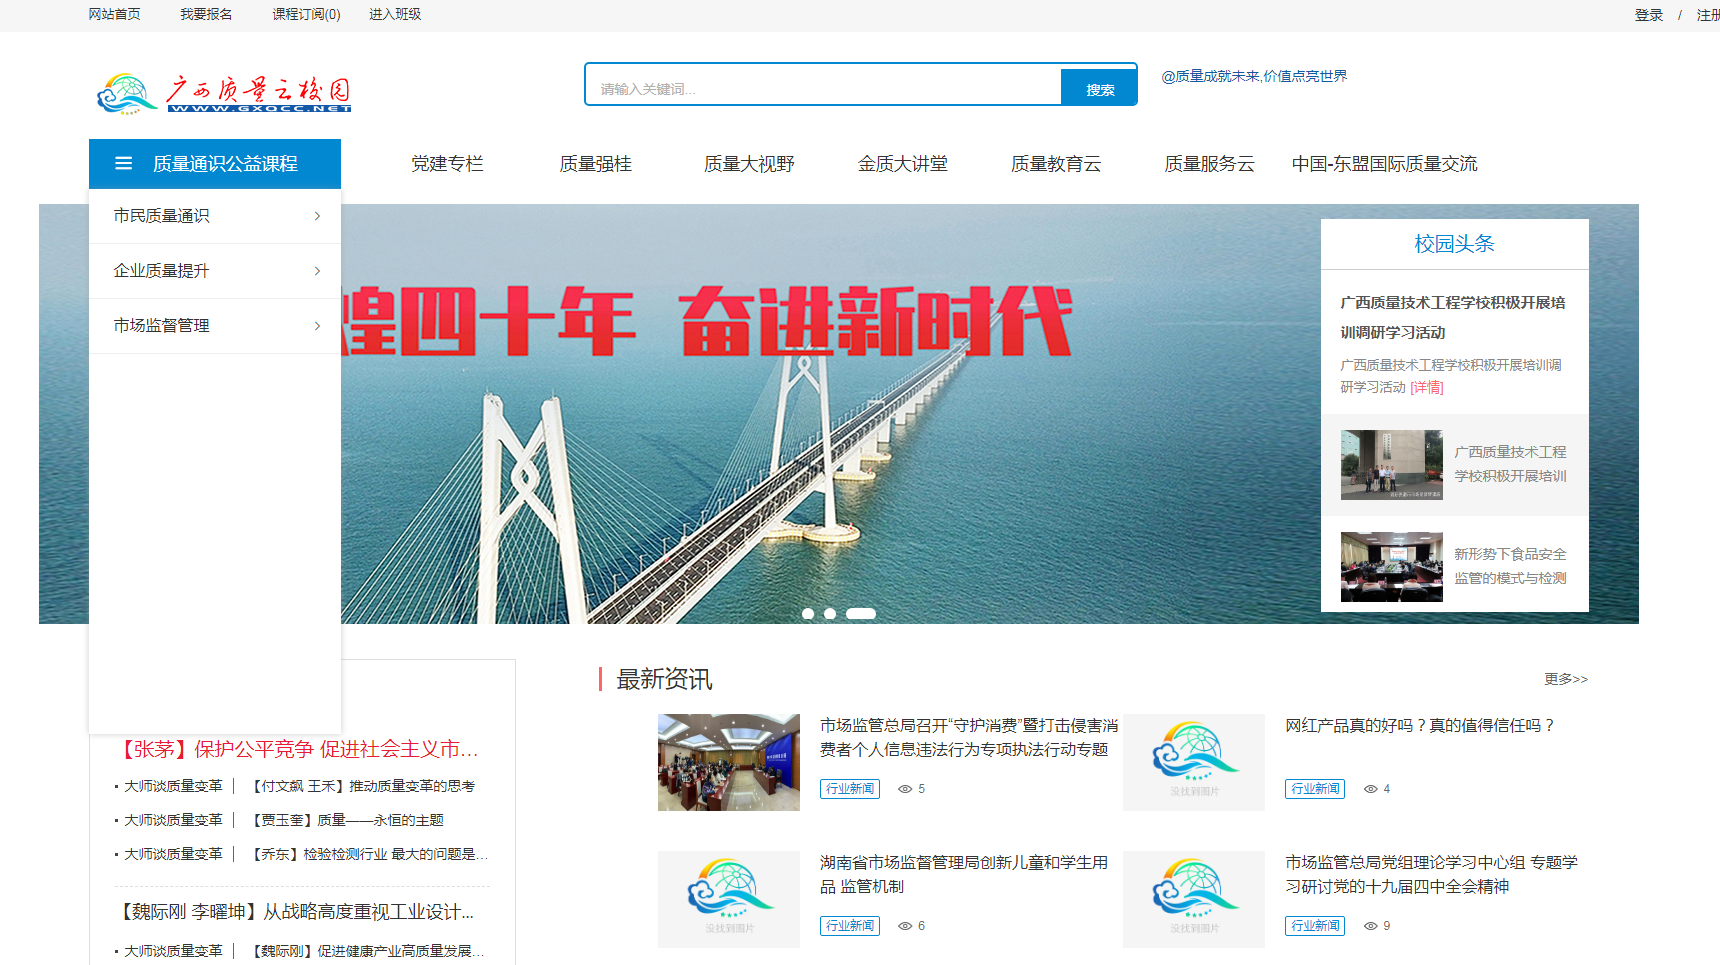Click 行业新闻 tag under 网红产品 article
This screenshot has height=965, width=1720.
coord(1315,789)
